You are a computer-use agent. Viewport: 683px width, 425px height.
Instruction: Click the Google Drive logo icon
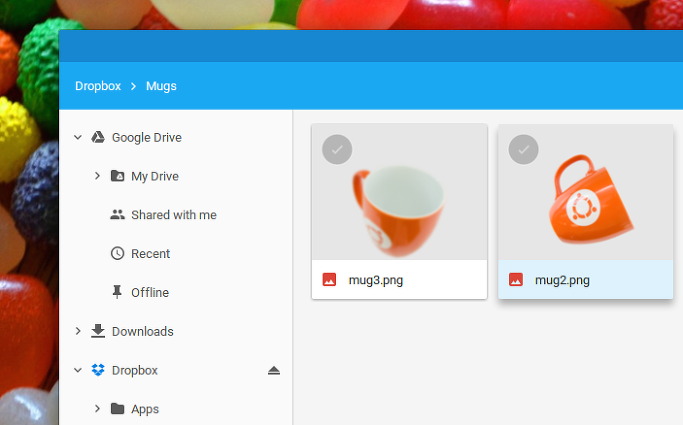click(x=98, y=138)
